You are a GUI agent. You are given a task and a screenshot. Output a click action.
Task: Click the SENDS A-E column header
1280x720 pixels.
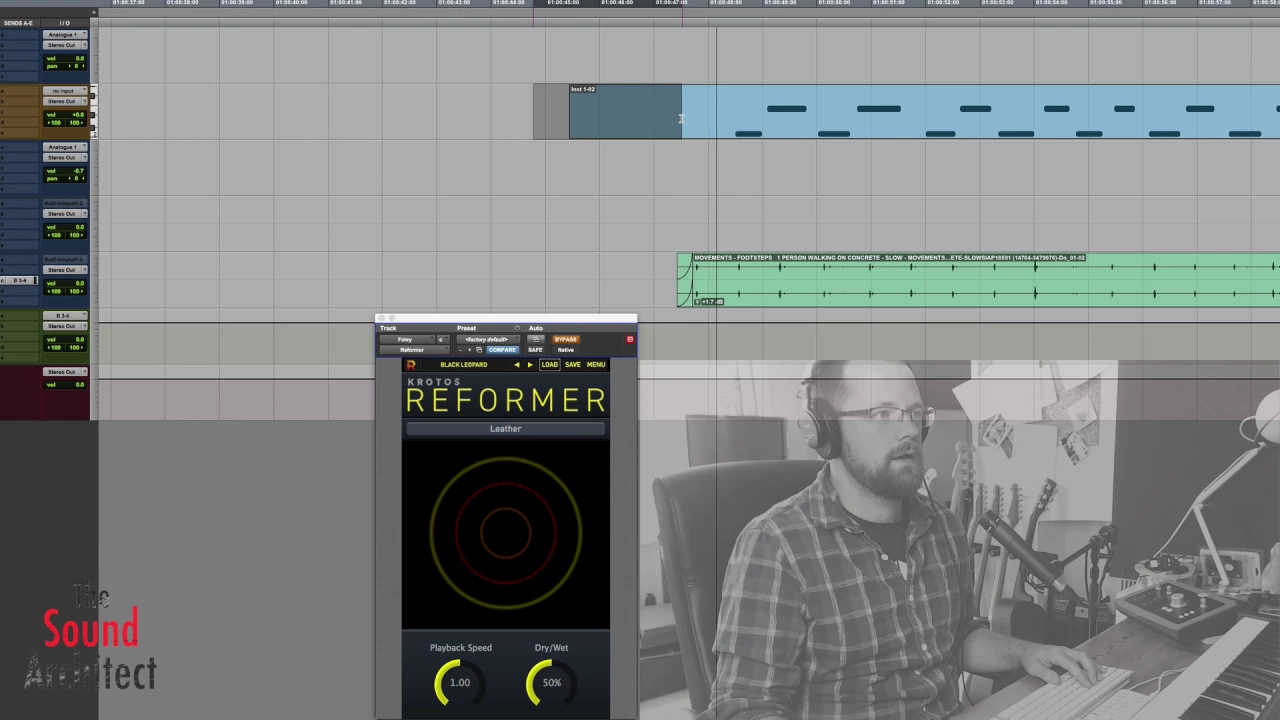19,23
